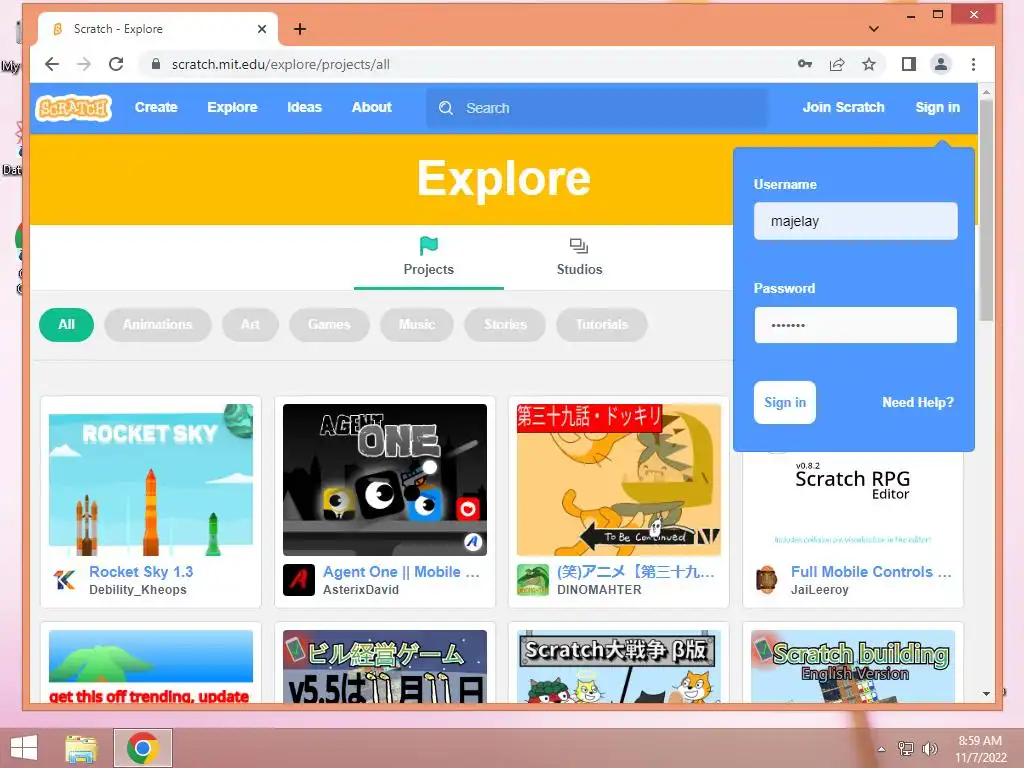
Task: Open the Japanese anime episode thumbnail
Action: (618, 480)
